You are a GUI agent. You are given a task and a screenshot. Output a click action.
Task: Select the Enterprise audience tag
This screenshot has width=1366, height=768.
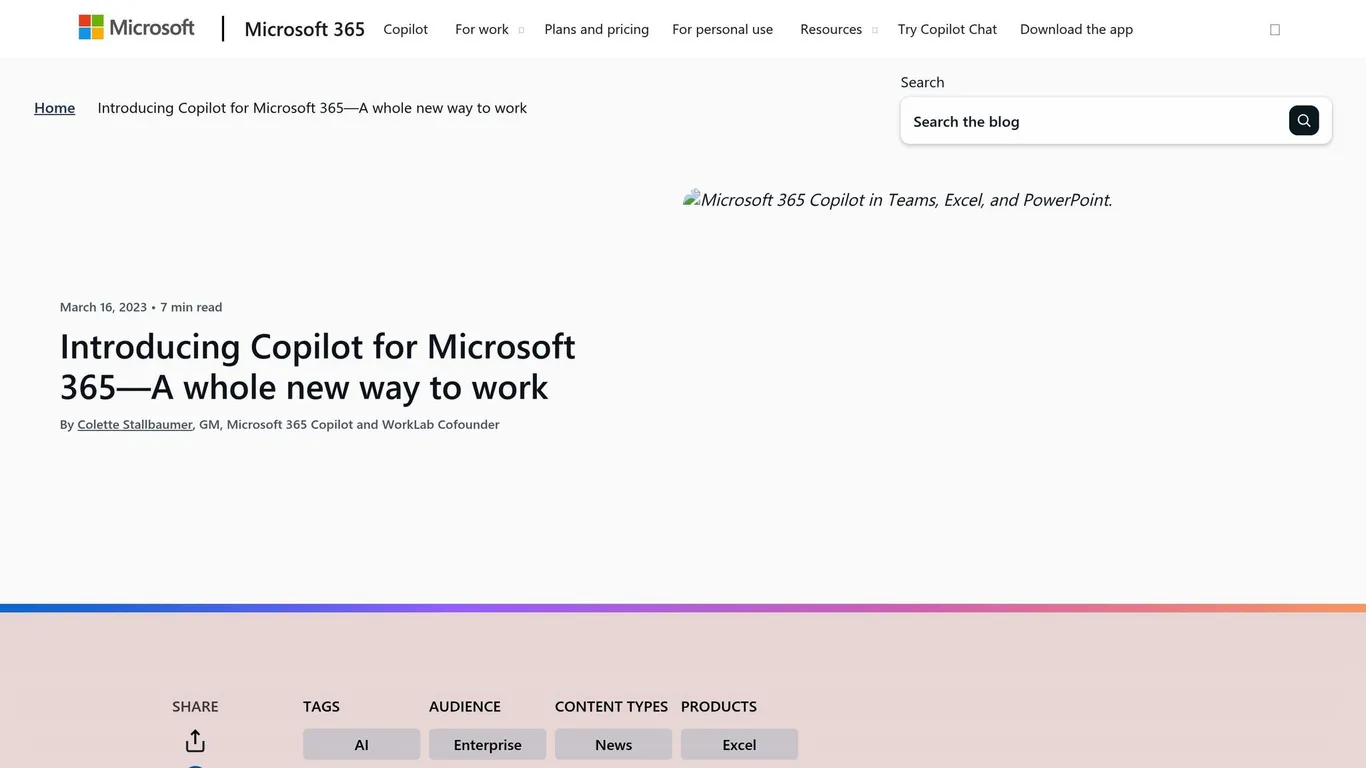tap(488, 744)
